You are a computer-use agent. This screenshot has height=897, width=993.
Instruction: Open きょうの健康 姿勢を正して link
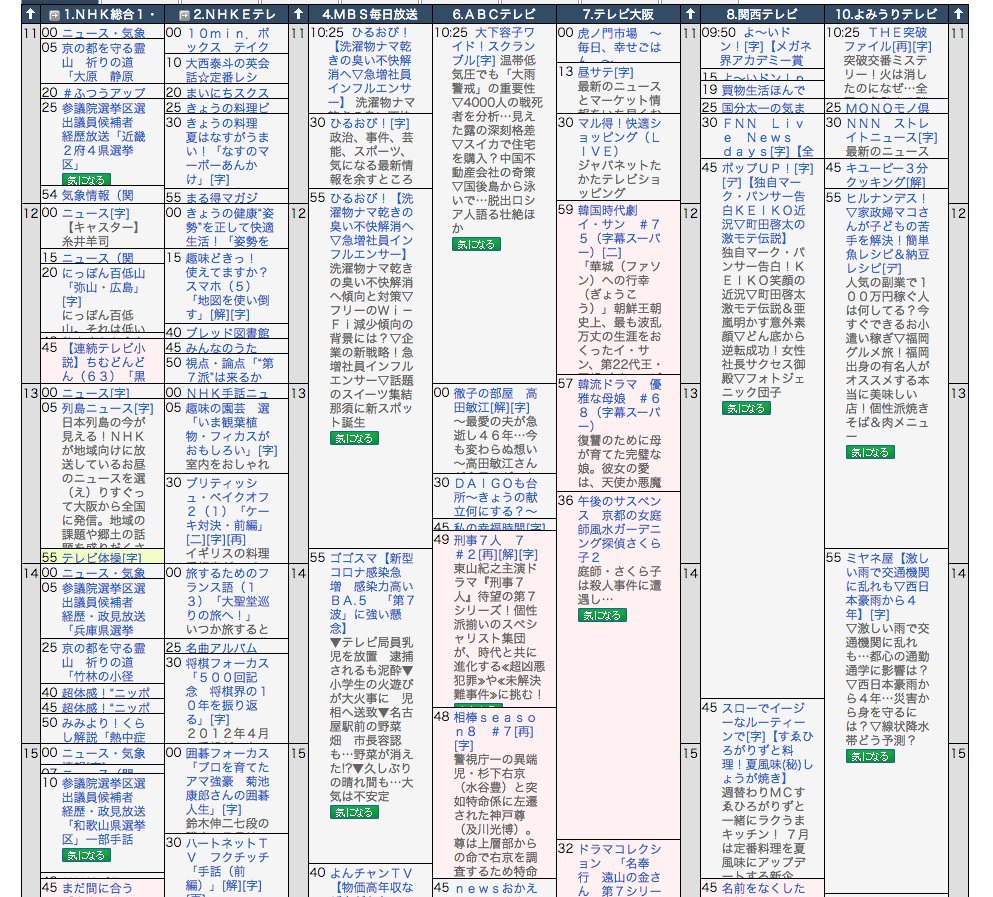click(x=229, y=227)
